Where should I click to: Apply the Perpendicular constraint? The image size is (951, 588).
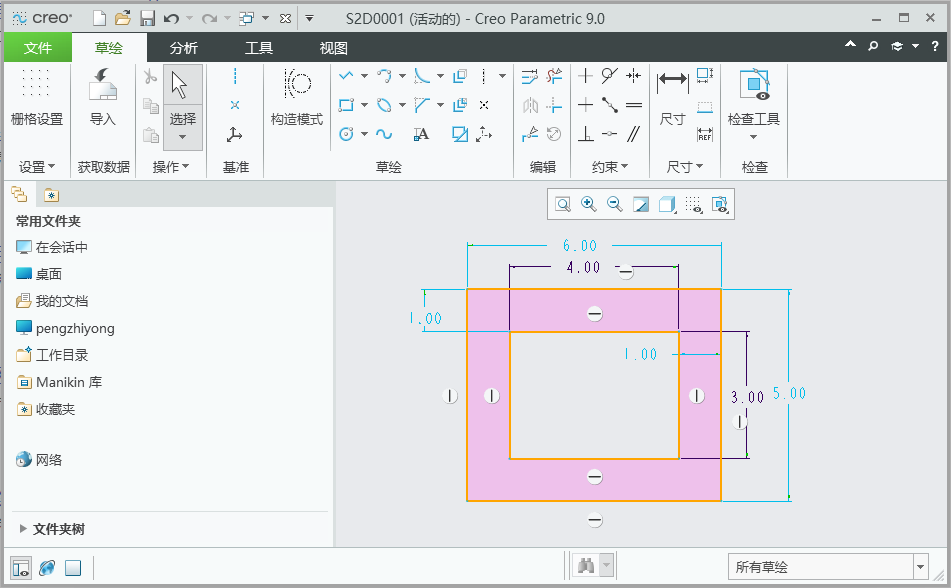[x=585, y=134]
